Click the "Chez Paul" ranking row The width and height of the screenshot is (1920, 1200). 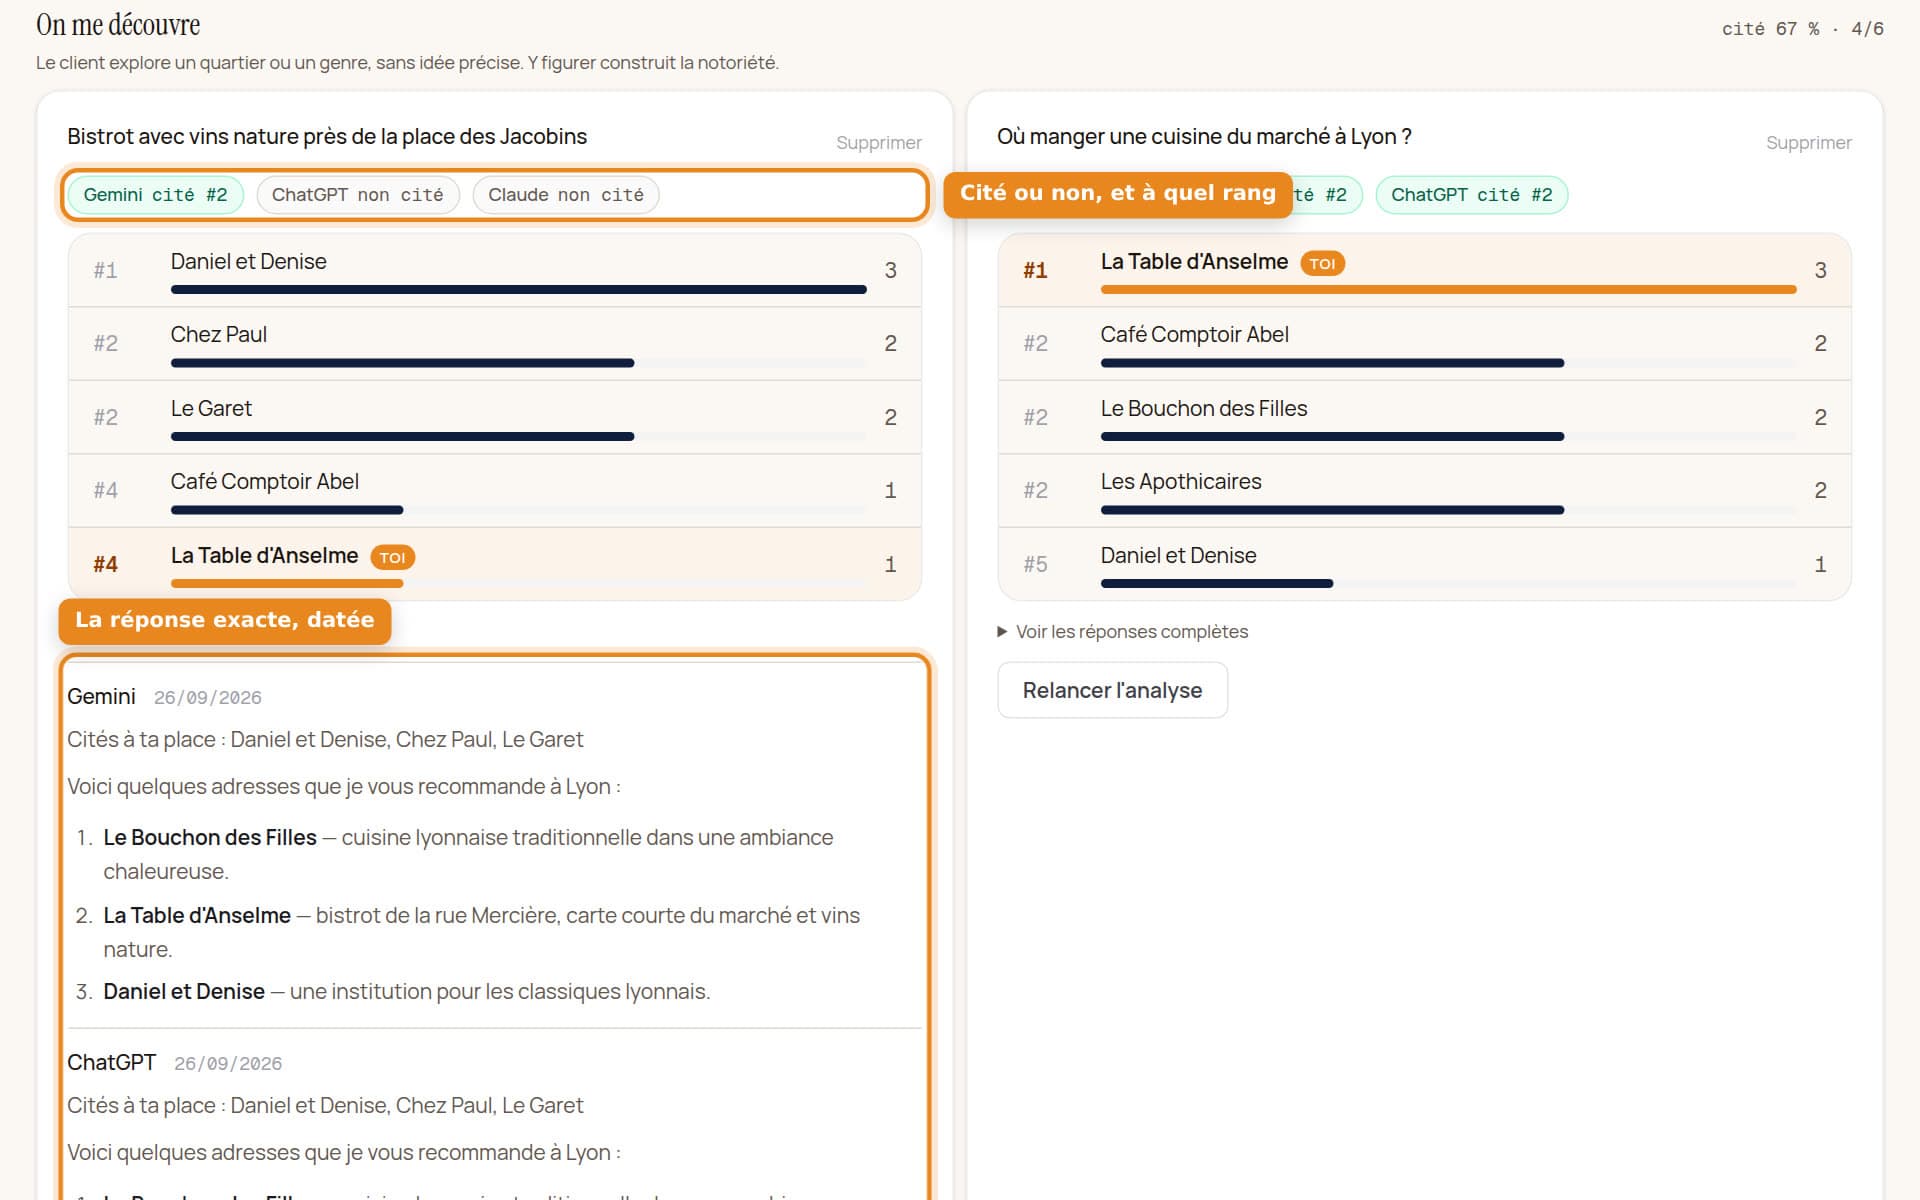[x=494, y=343]
